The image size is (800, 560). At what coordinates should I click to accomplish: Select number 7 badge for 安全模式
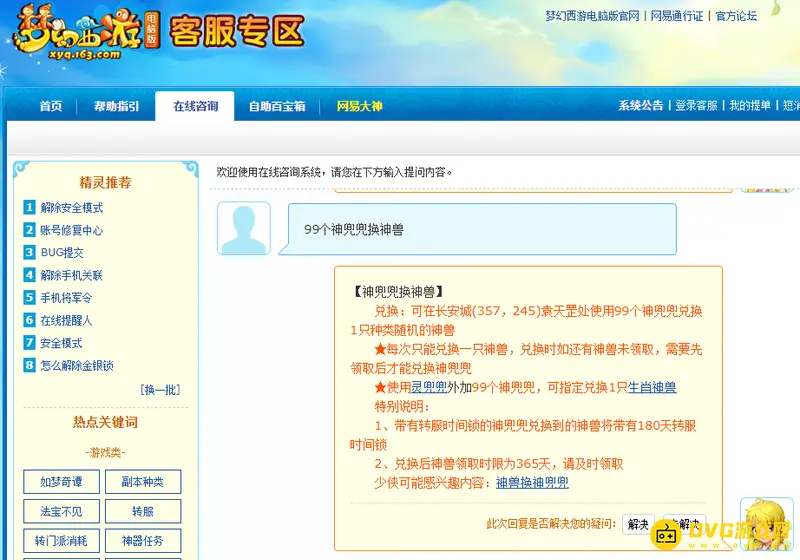pyautogui.click(x=29, y=343)
